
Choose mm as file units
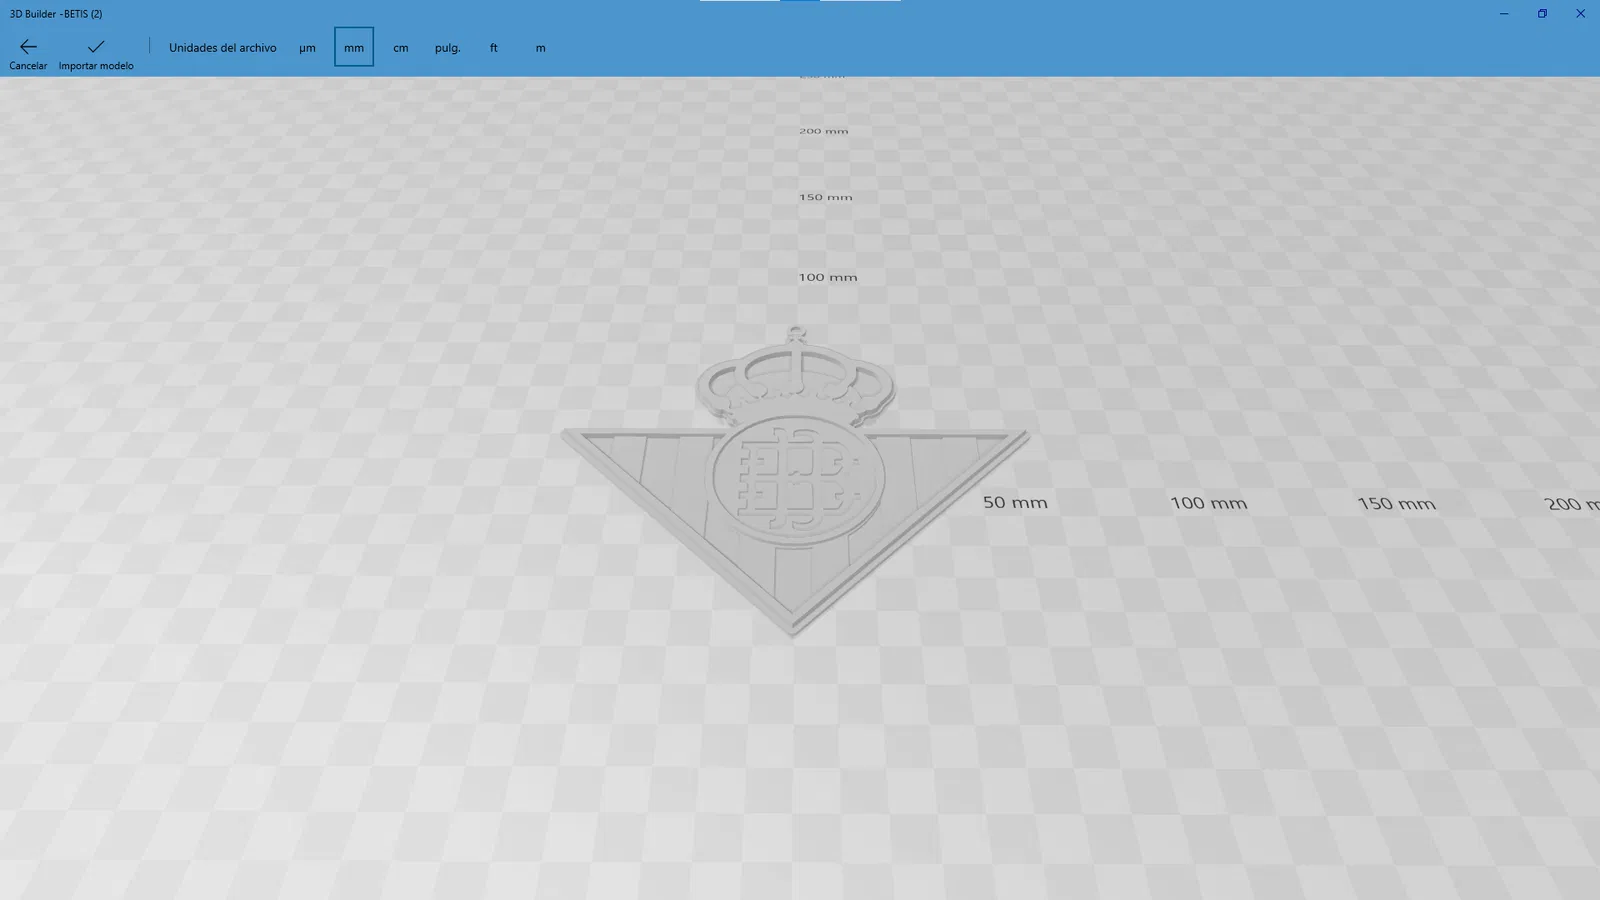pyautogui.click(x=354, y=47)
